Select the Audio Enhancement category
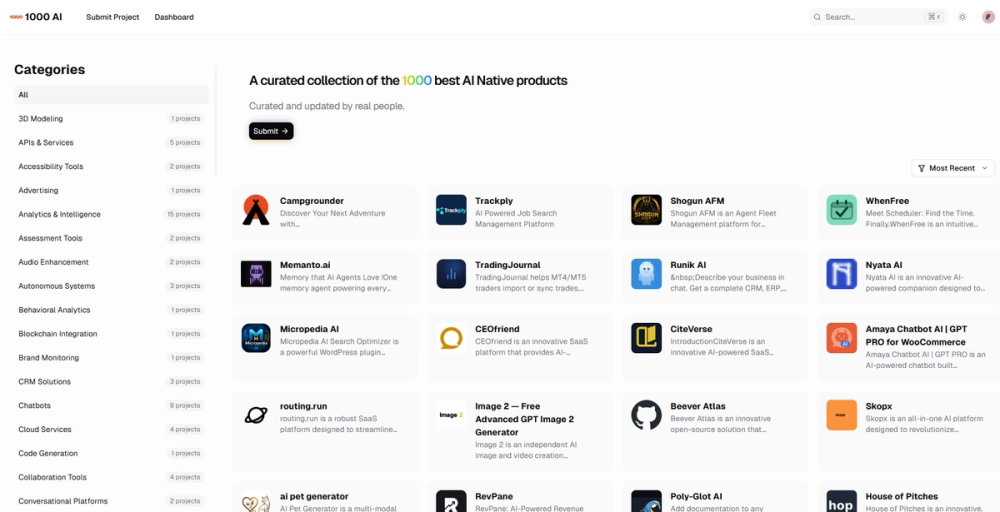The height and width of the screenshot is (512, 1000). click(111, 262)
